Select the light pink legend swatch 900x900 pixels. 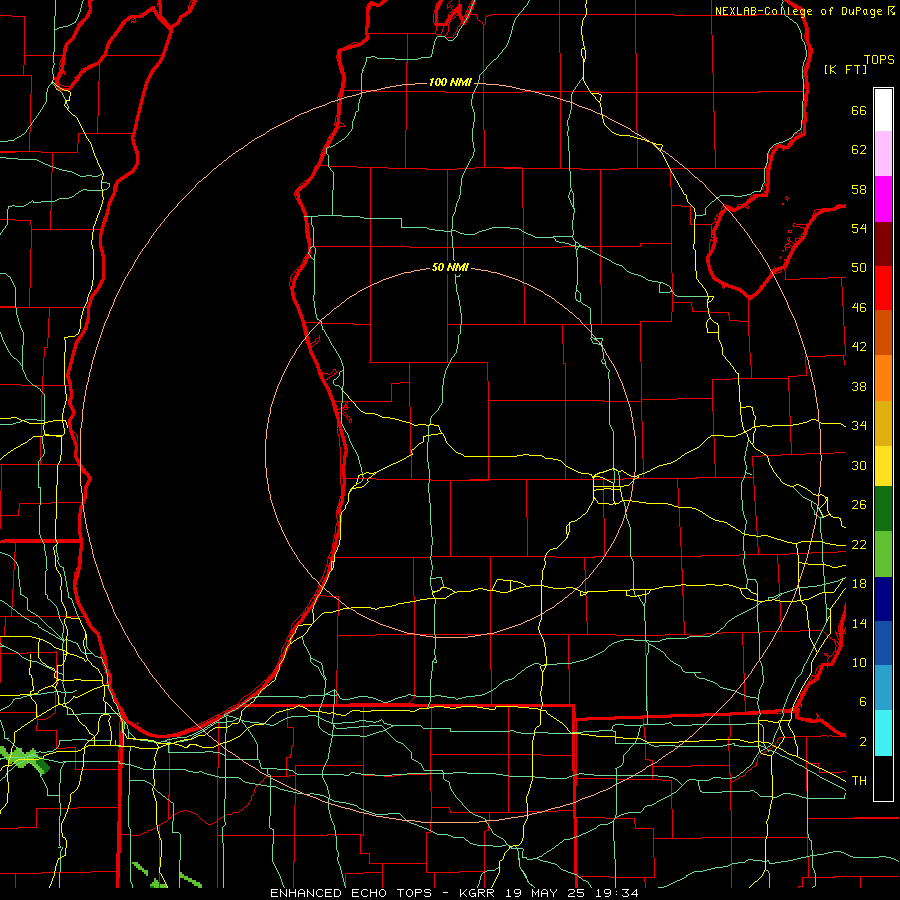[x=883, y=154]
